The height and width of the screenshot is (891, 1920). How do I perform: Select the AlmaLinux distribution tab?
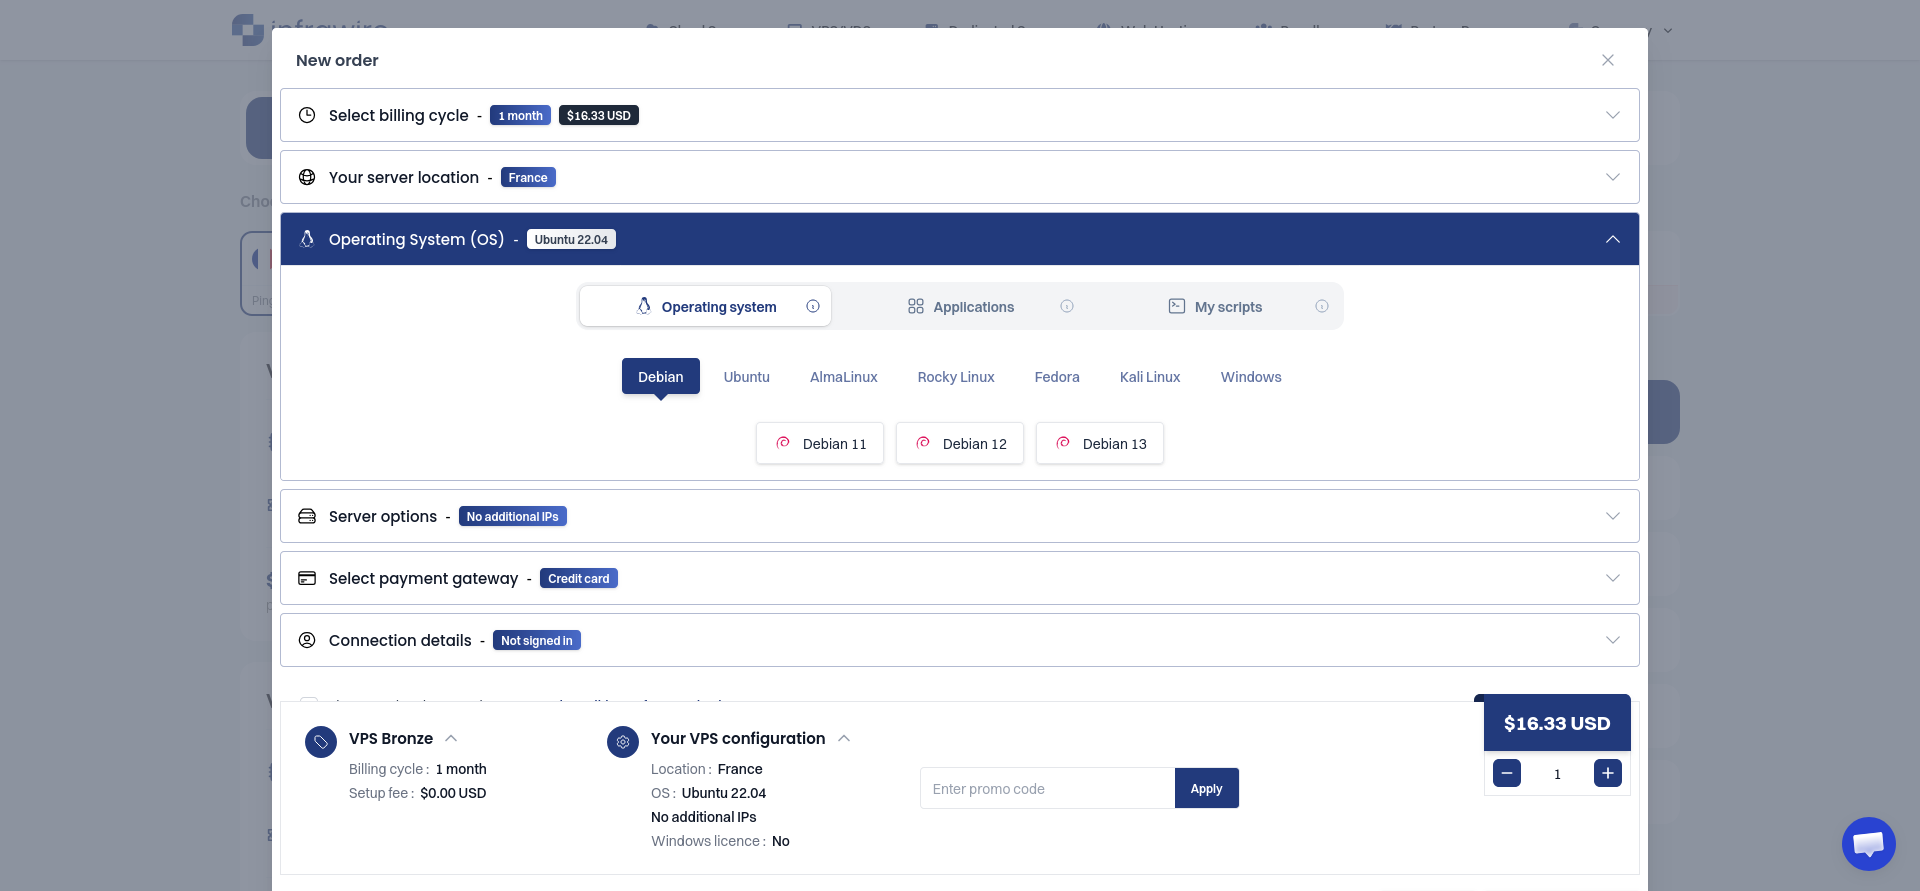coord(844,376)
